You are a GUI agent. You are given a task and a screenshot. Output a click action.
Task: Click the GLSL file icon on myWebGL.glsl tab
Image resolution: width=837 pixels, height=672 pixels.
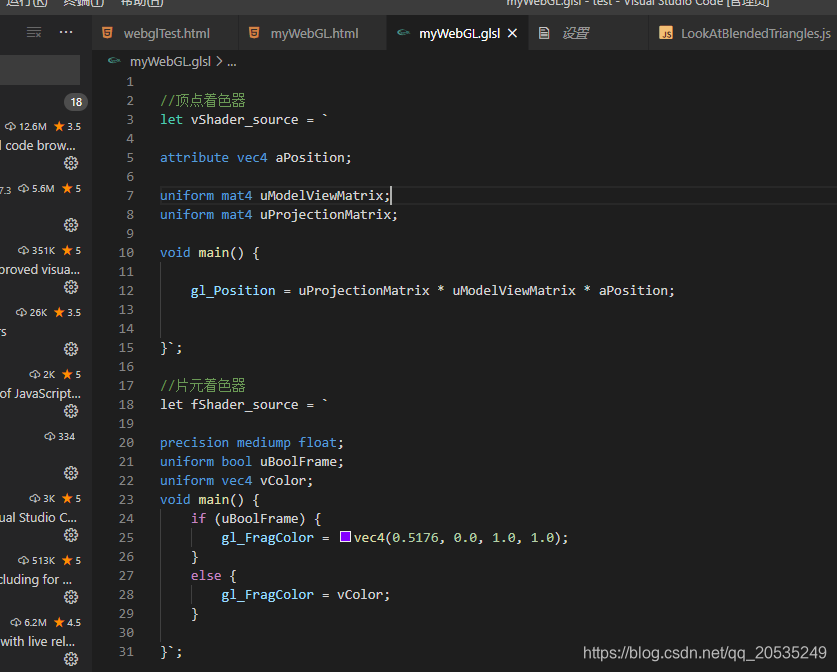pos(402,32)
